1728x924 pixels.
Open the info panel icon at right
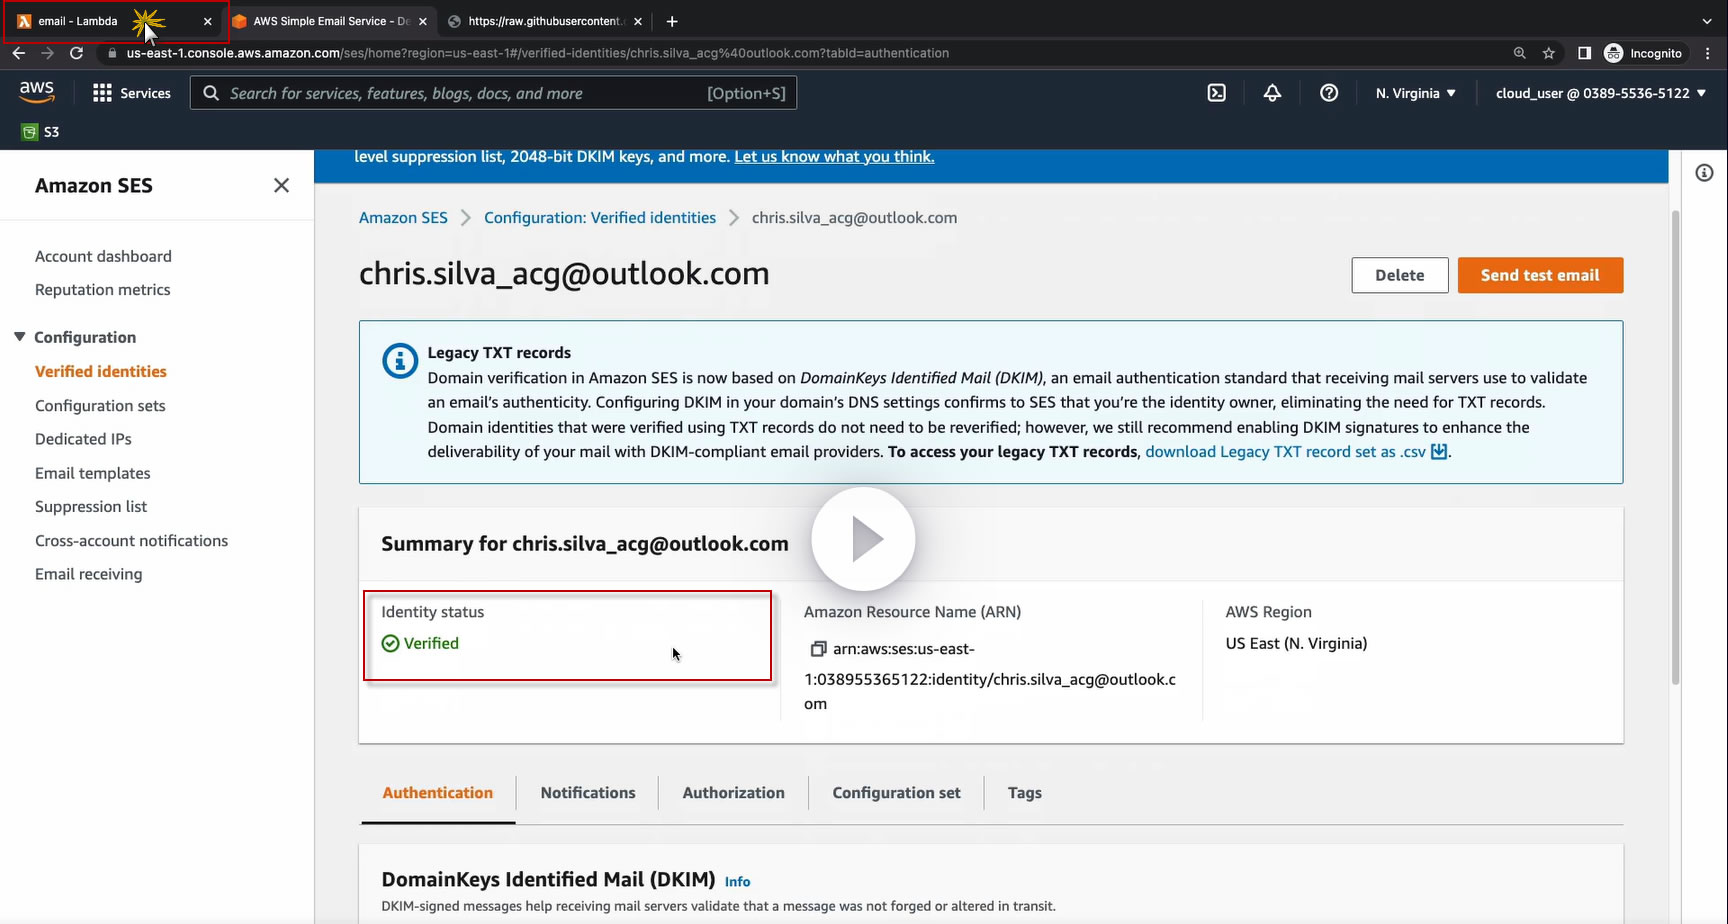coord(1704,173)
